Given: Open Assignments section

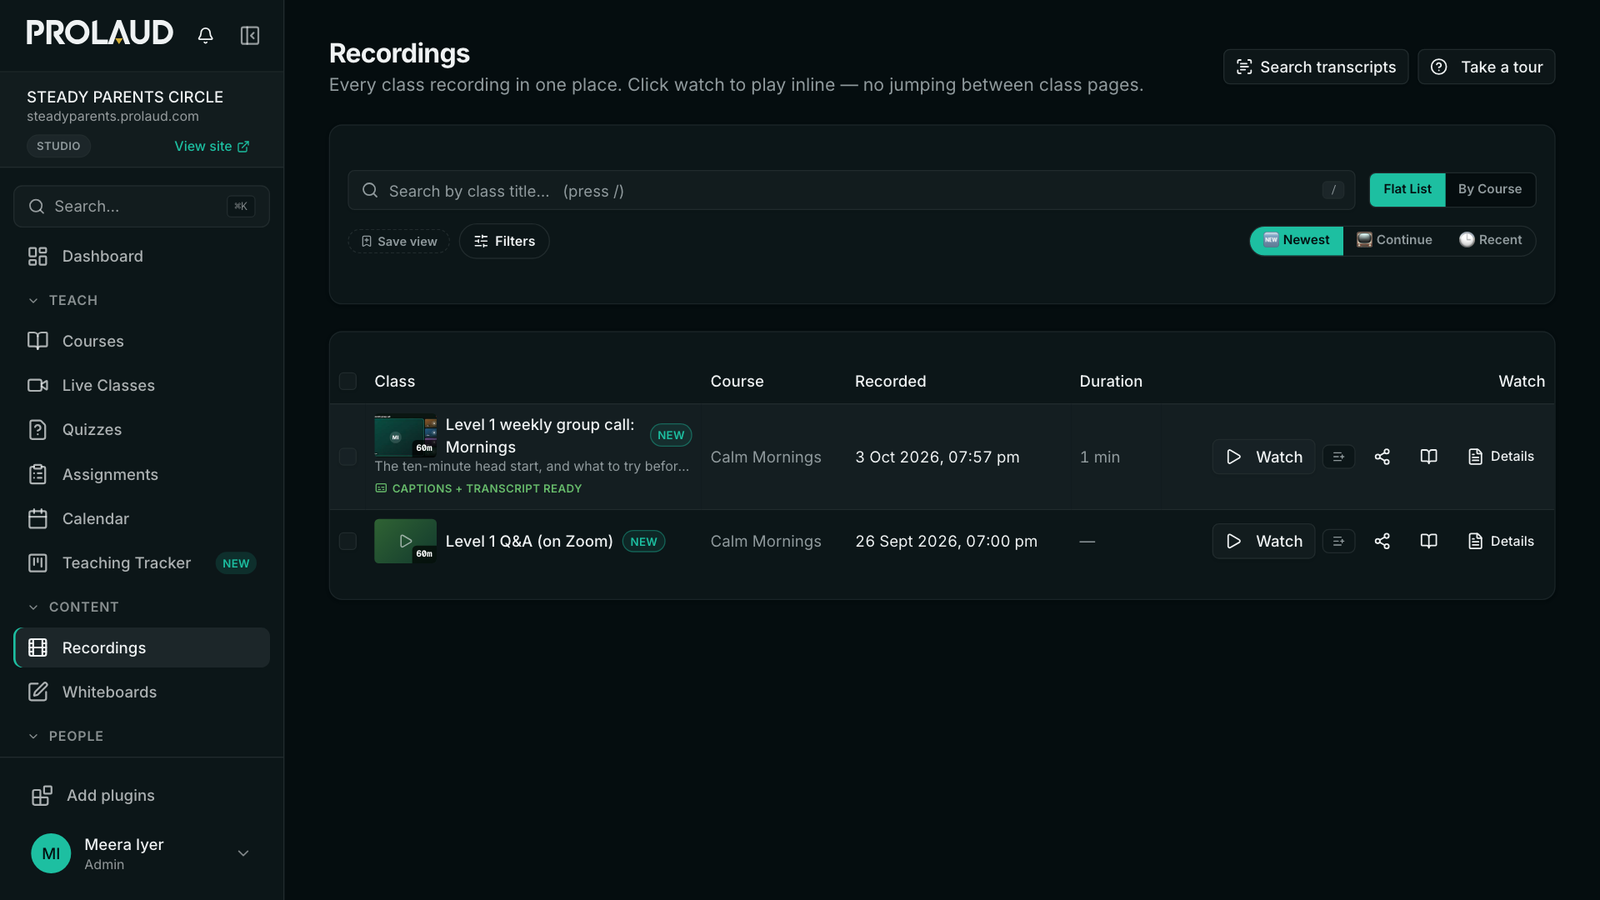Looking at the screenshot, I should pyautogui.click(x=141, y=474).
